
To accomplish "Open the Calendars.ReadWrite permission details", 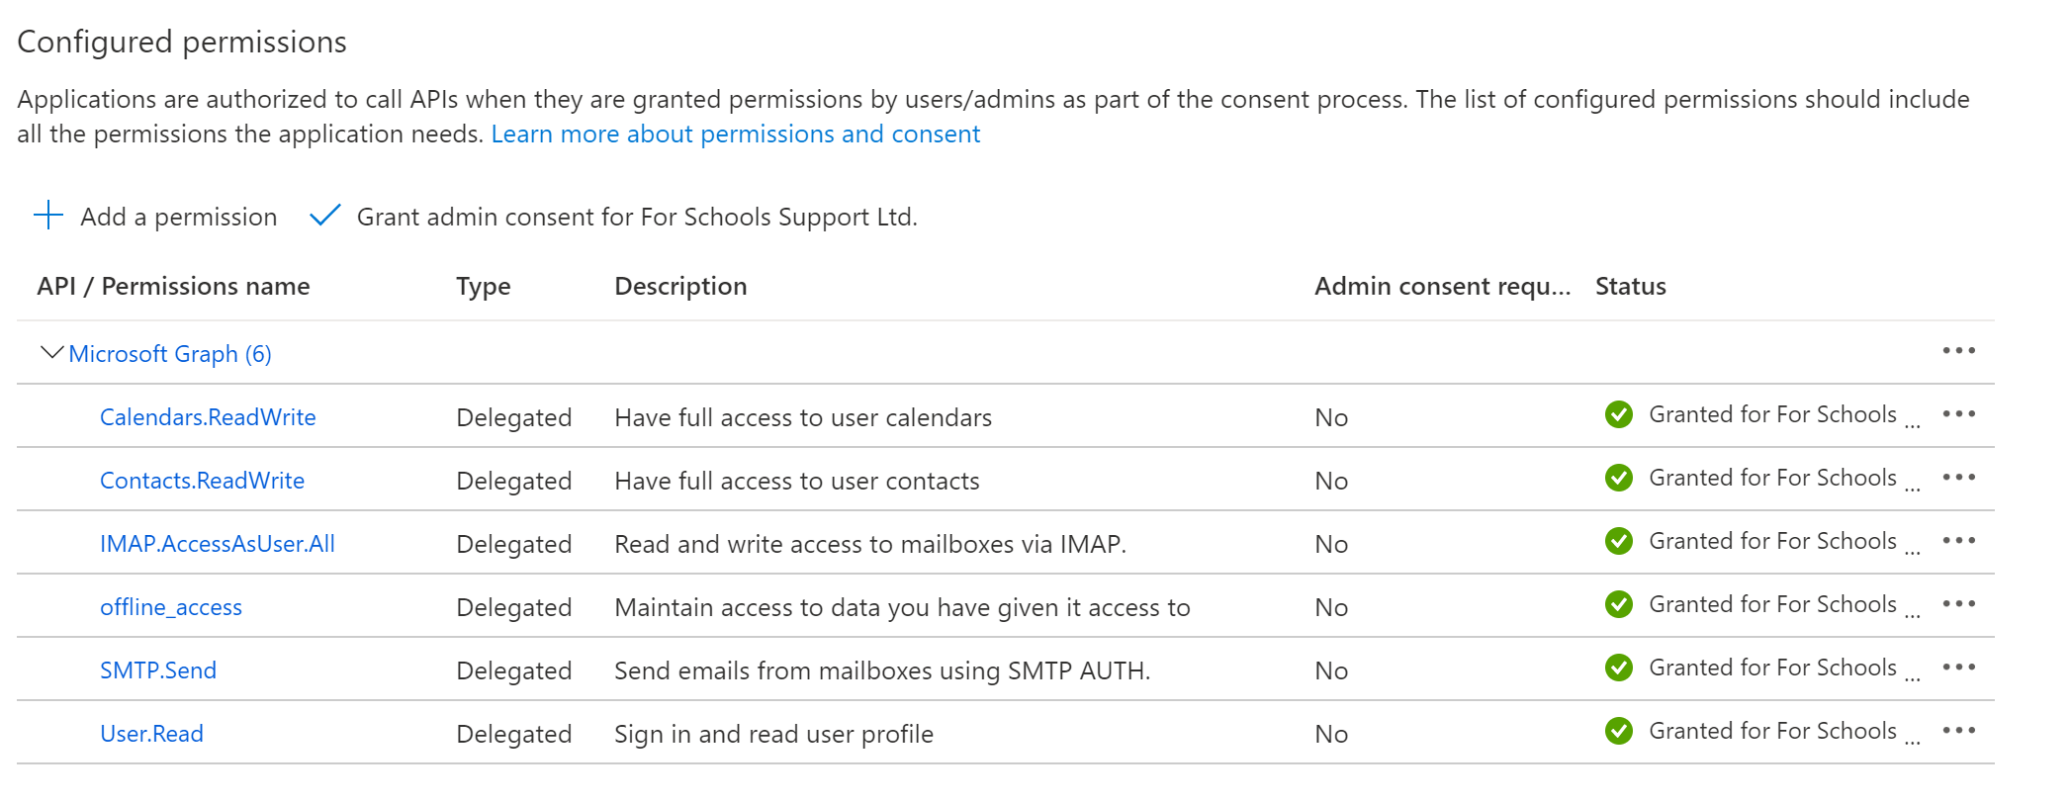I will click(208, 417).
